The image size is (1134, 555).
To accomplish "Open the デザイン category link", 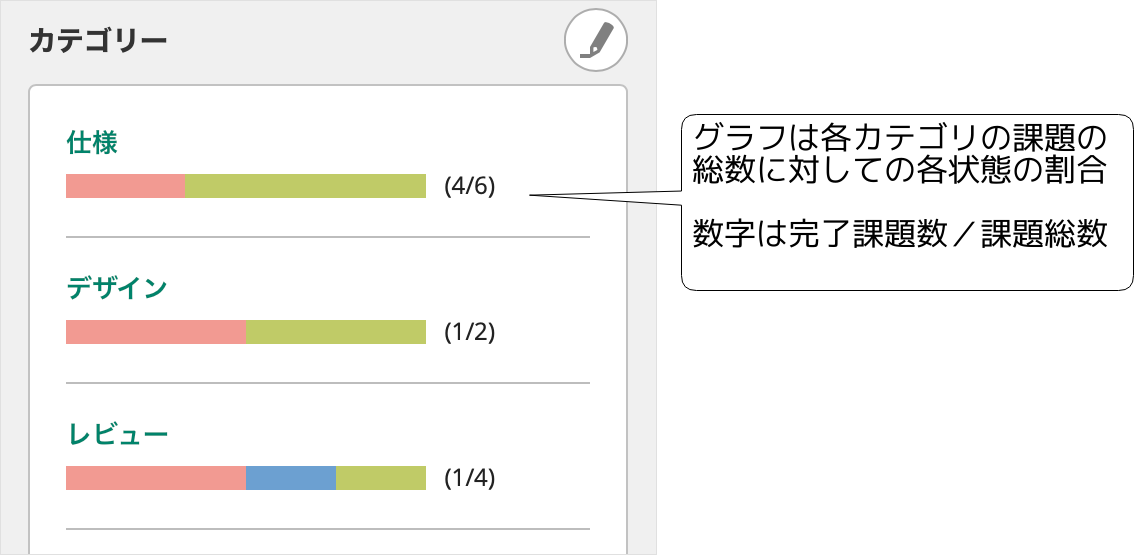I will coord(116,288).
